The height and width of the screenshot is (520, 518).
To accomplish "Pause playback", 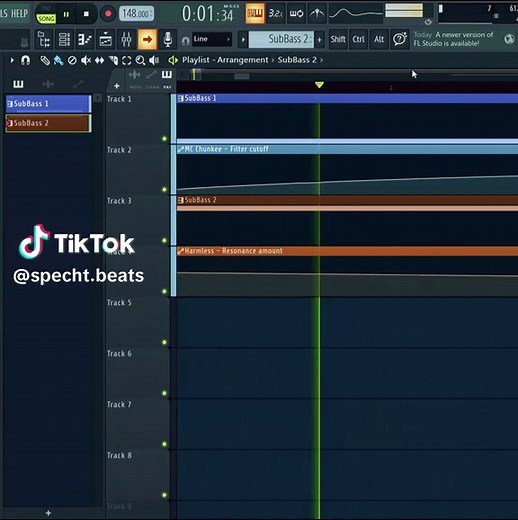I will [x=66, y=14].
